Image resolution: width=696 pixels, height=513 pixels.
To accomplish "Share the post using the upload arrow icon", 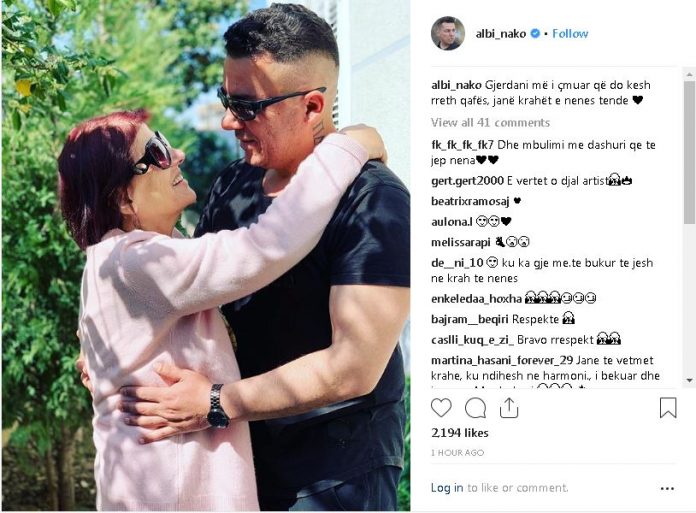I will pos(509,408).
